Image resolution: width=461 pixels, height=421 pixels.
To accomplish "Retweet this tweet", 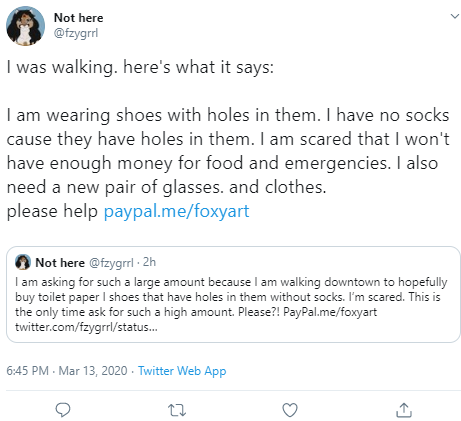I will [x=177, y=410].
